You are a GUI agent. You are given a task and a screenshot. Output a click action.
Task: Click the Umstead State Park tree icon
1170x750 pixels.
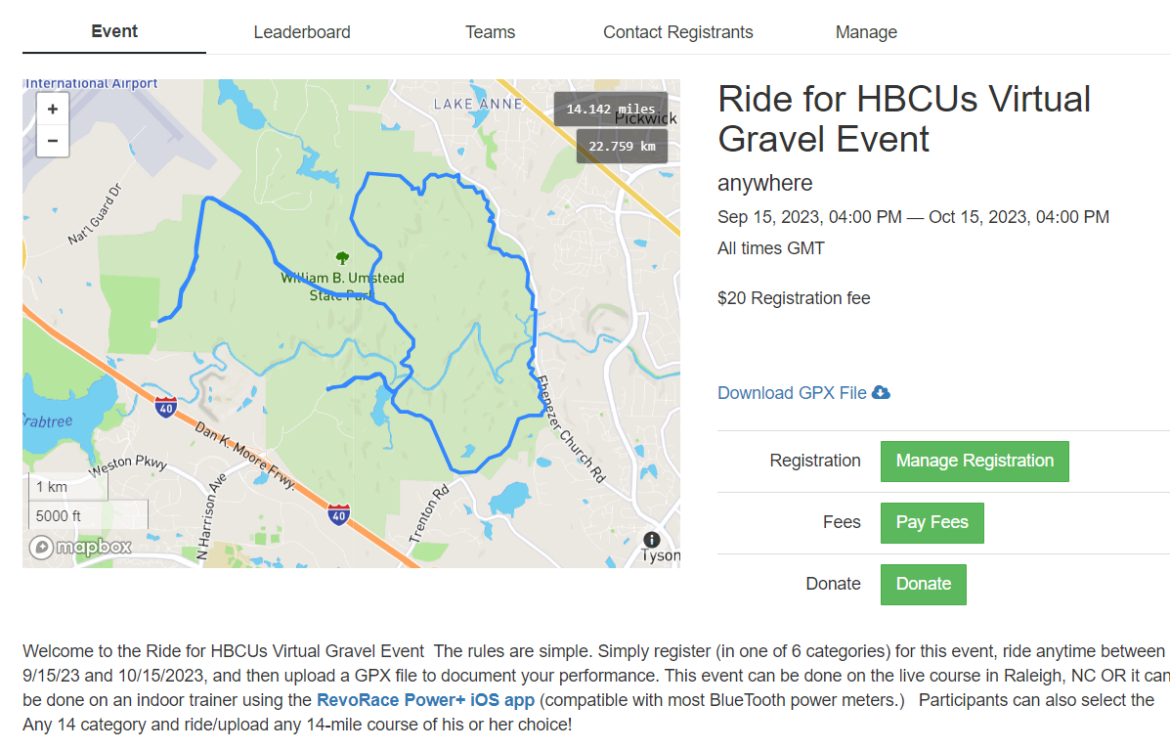(343, 258)
